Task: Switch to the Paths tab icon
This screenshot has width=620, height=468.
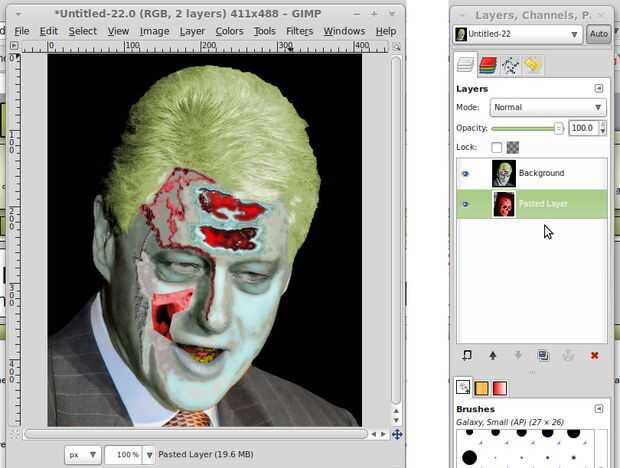Action: tap(510, 65)
